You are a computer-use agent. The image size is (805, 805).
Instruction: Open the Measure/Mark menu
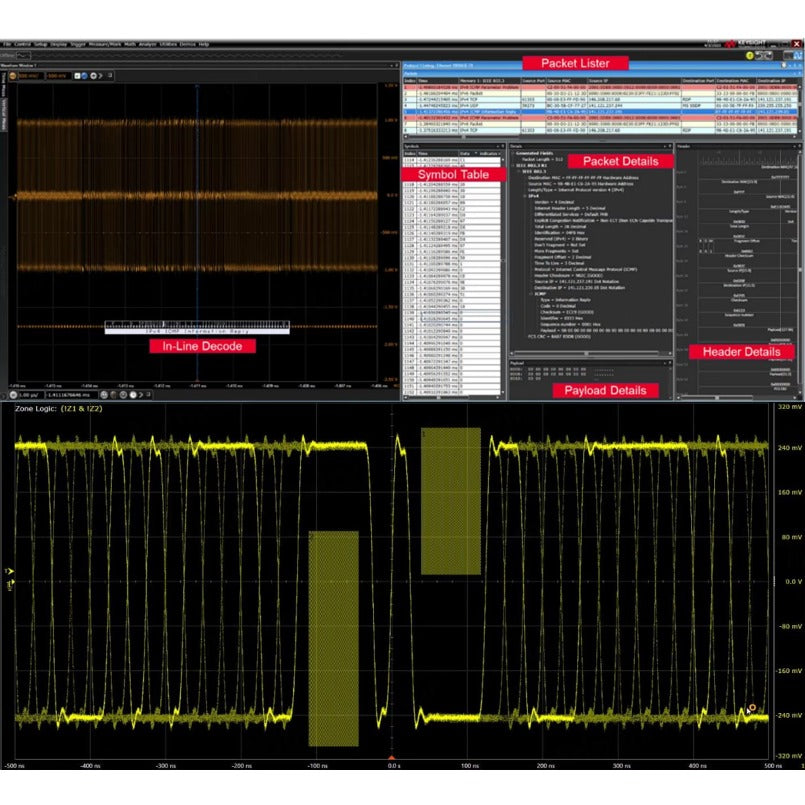click(105, 44)
